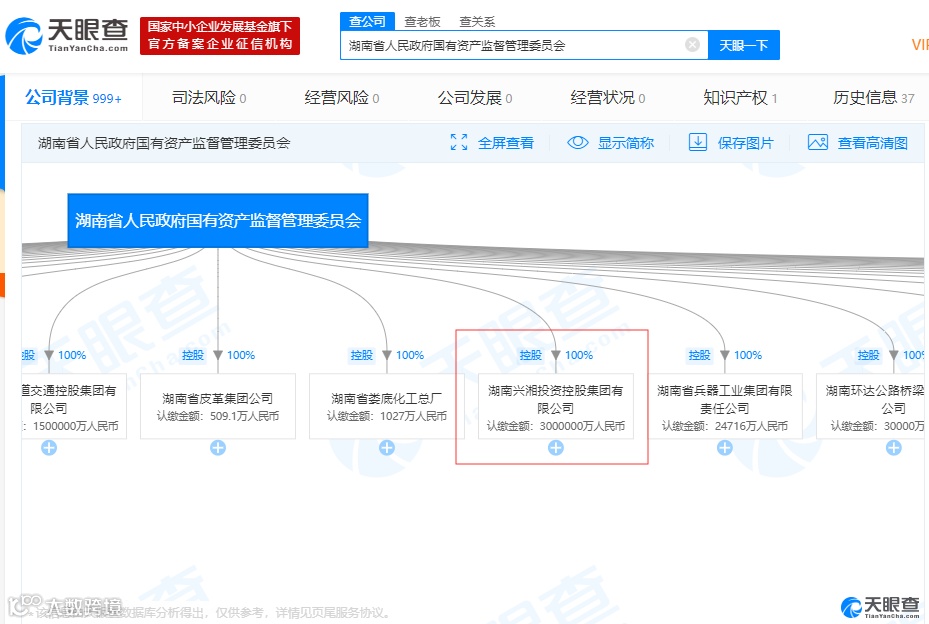Expand the 湖南兴湘投资控股集团 plus icon
The image size is (929, 624).
point(556,448)
